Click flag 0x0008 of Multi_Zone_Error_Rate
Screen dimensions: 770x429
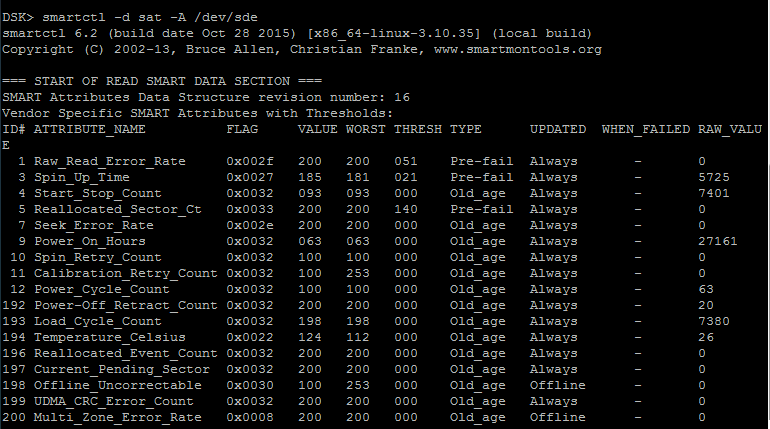[x=249, y=417]
